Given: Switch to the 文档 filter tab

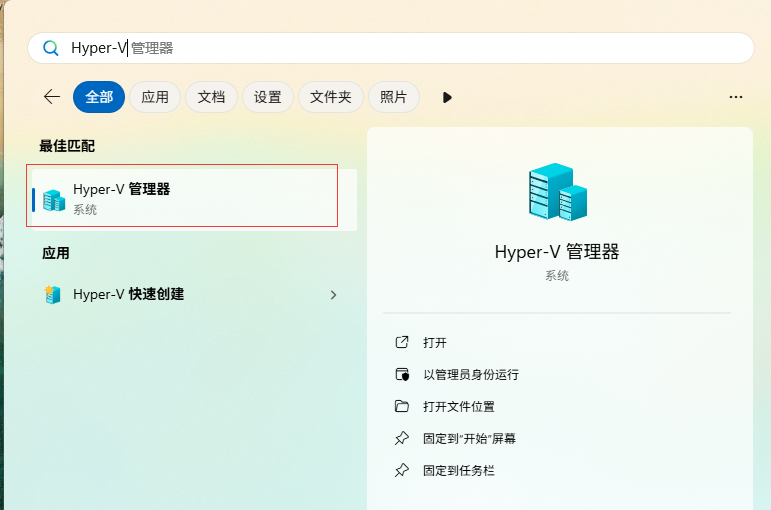Looking at the screenshot, I should 211,97.
